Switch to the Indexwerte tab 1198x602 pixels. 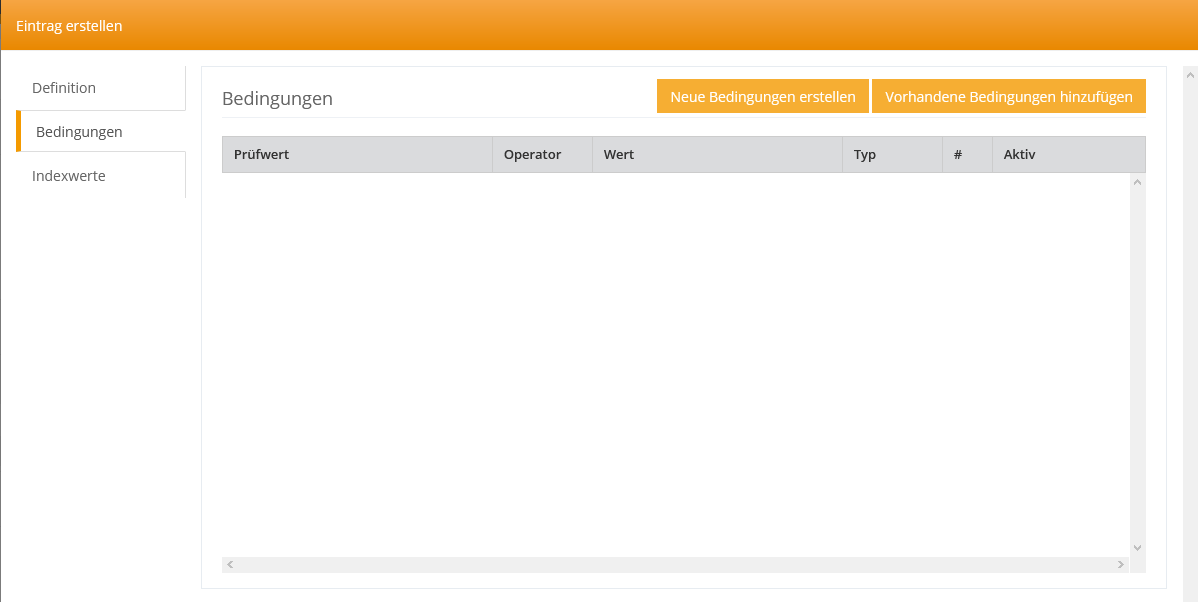(x=69, y=176)
